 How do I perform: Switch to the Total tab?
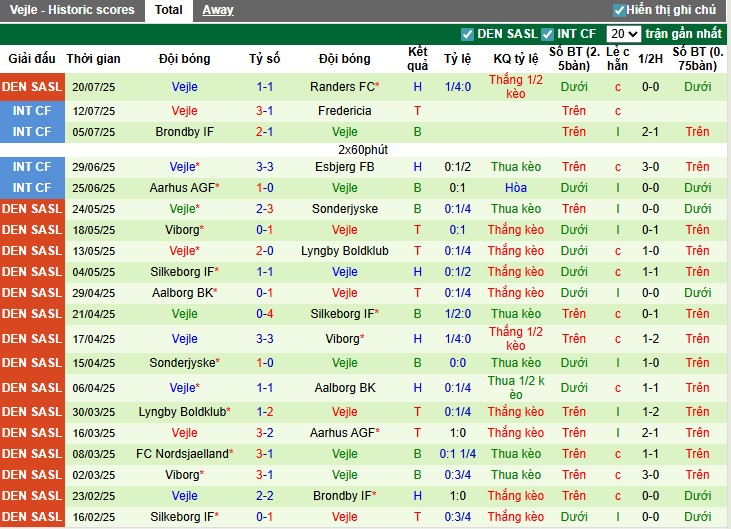pos(169,10)
